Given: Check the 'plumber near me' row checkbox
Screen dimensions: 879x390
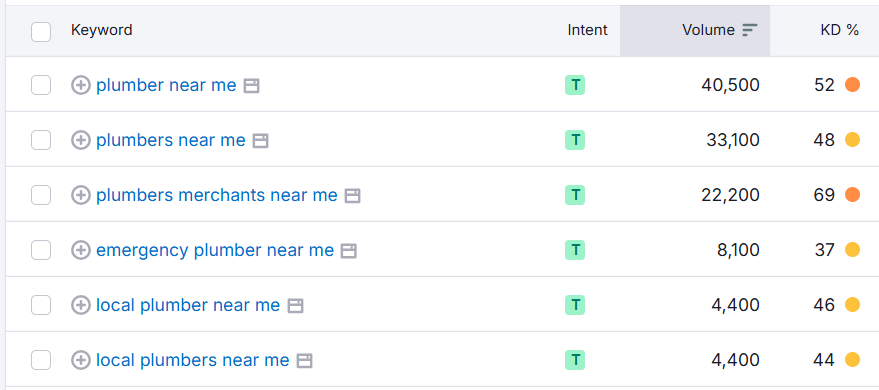Looking at the screenshot, I should coord(41,85).
